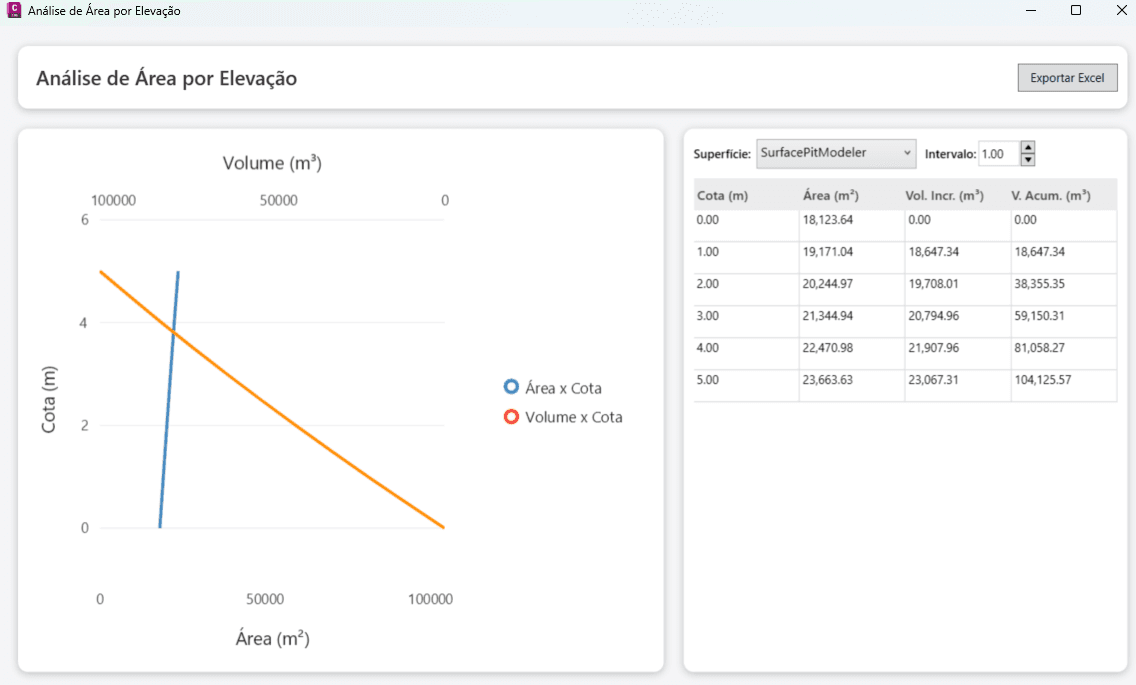The width and height of the screenshot is (1136, 685).
Task: Click the Vol. Incr. (m³) column header
Action: pyautogui.click(x=944, y=196)
